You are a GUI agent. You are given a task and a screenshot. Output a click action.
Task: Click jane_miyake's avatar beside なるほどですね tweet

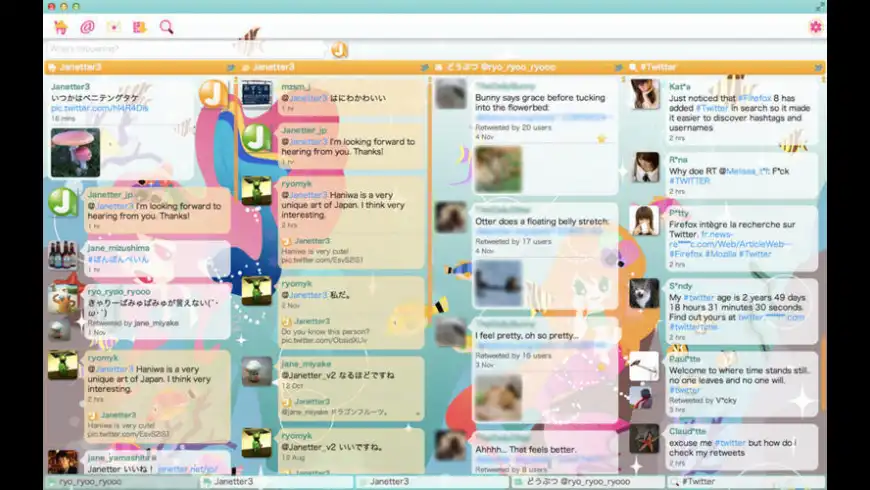(256, 371)
